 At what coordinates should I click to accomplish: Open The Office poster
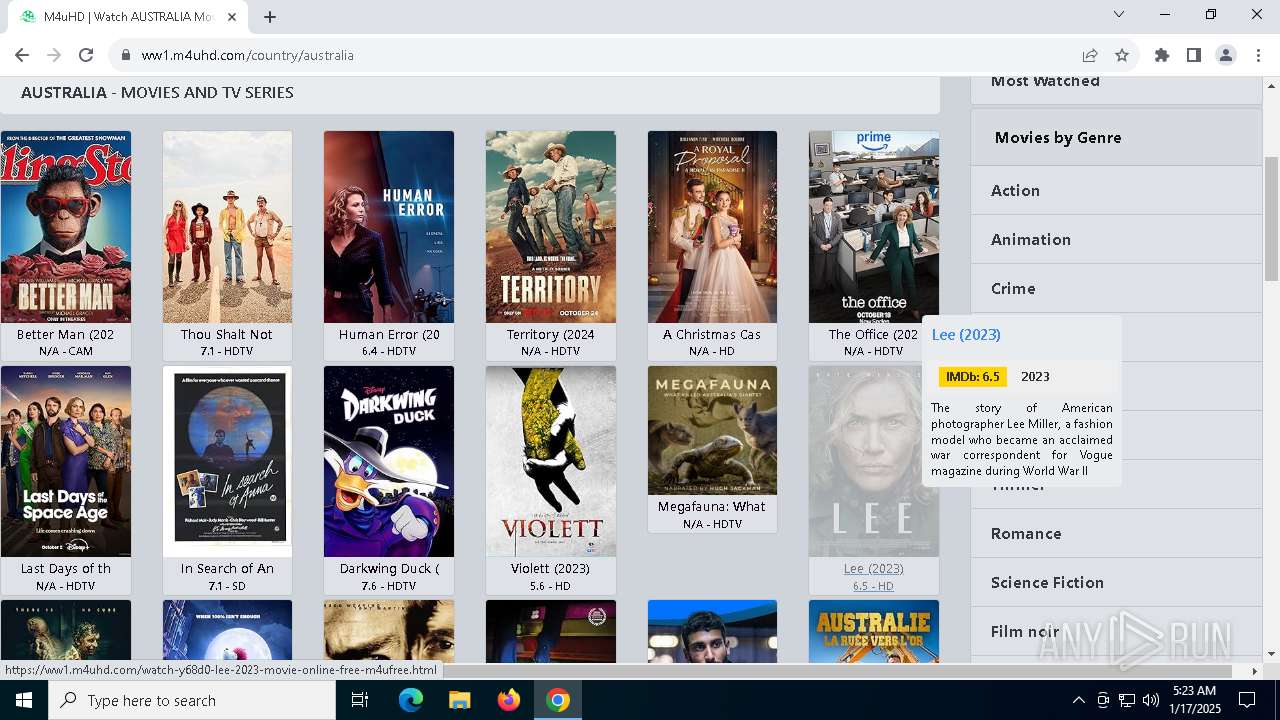click(874, 227)
